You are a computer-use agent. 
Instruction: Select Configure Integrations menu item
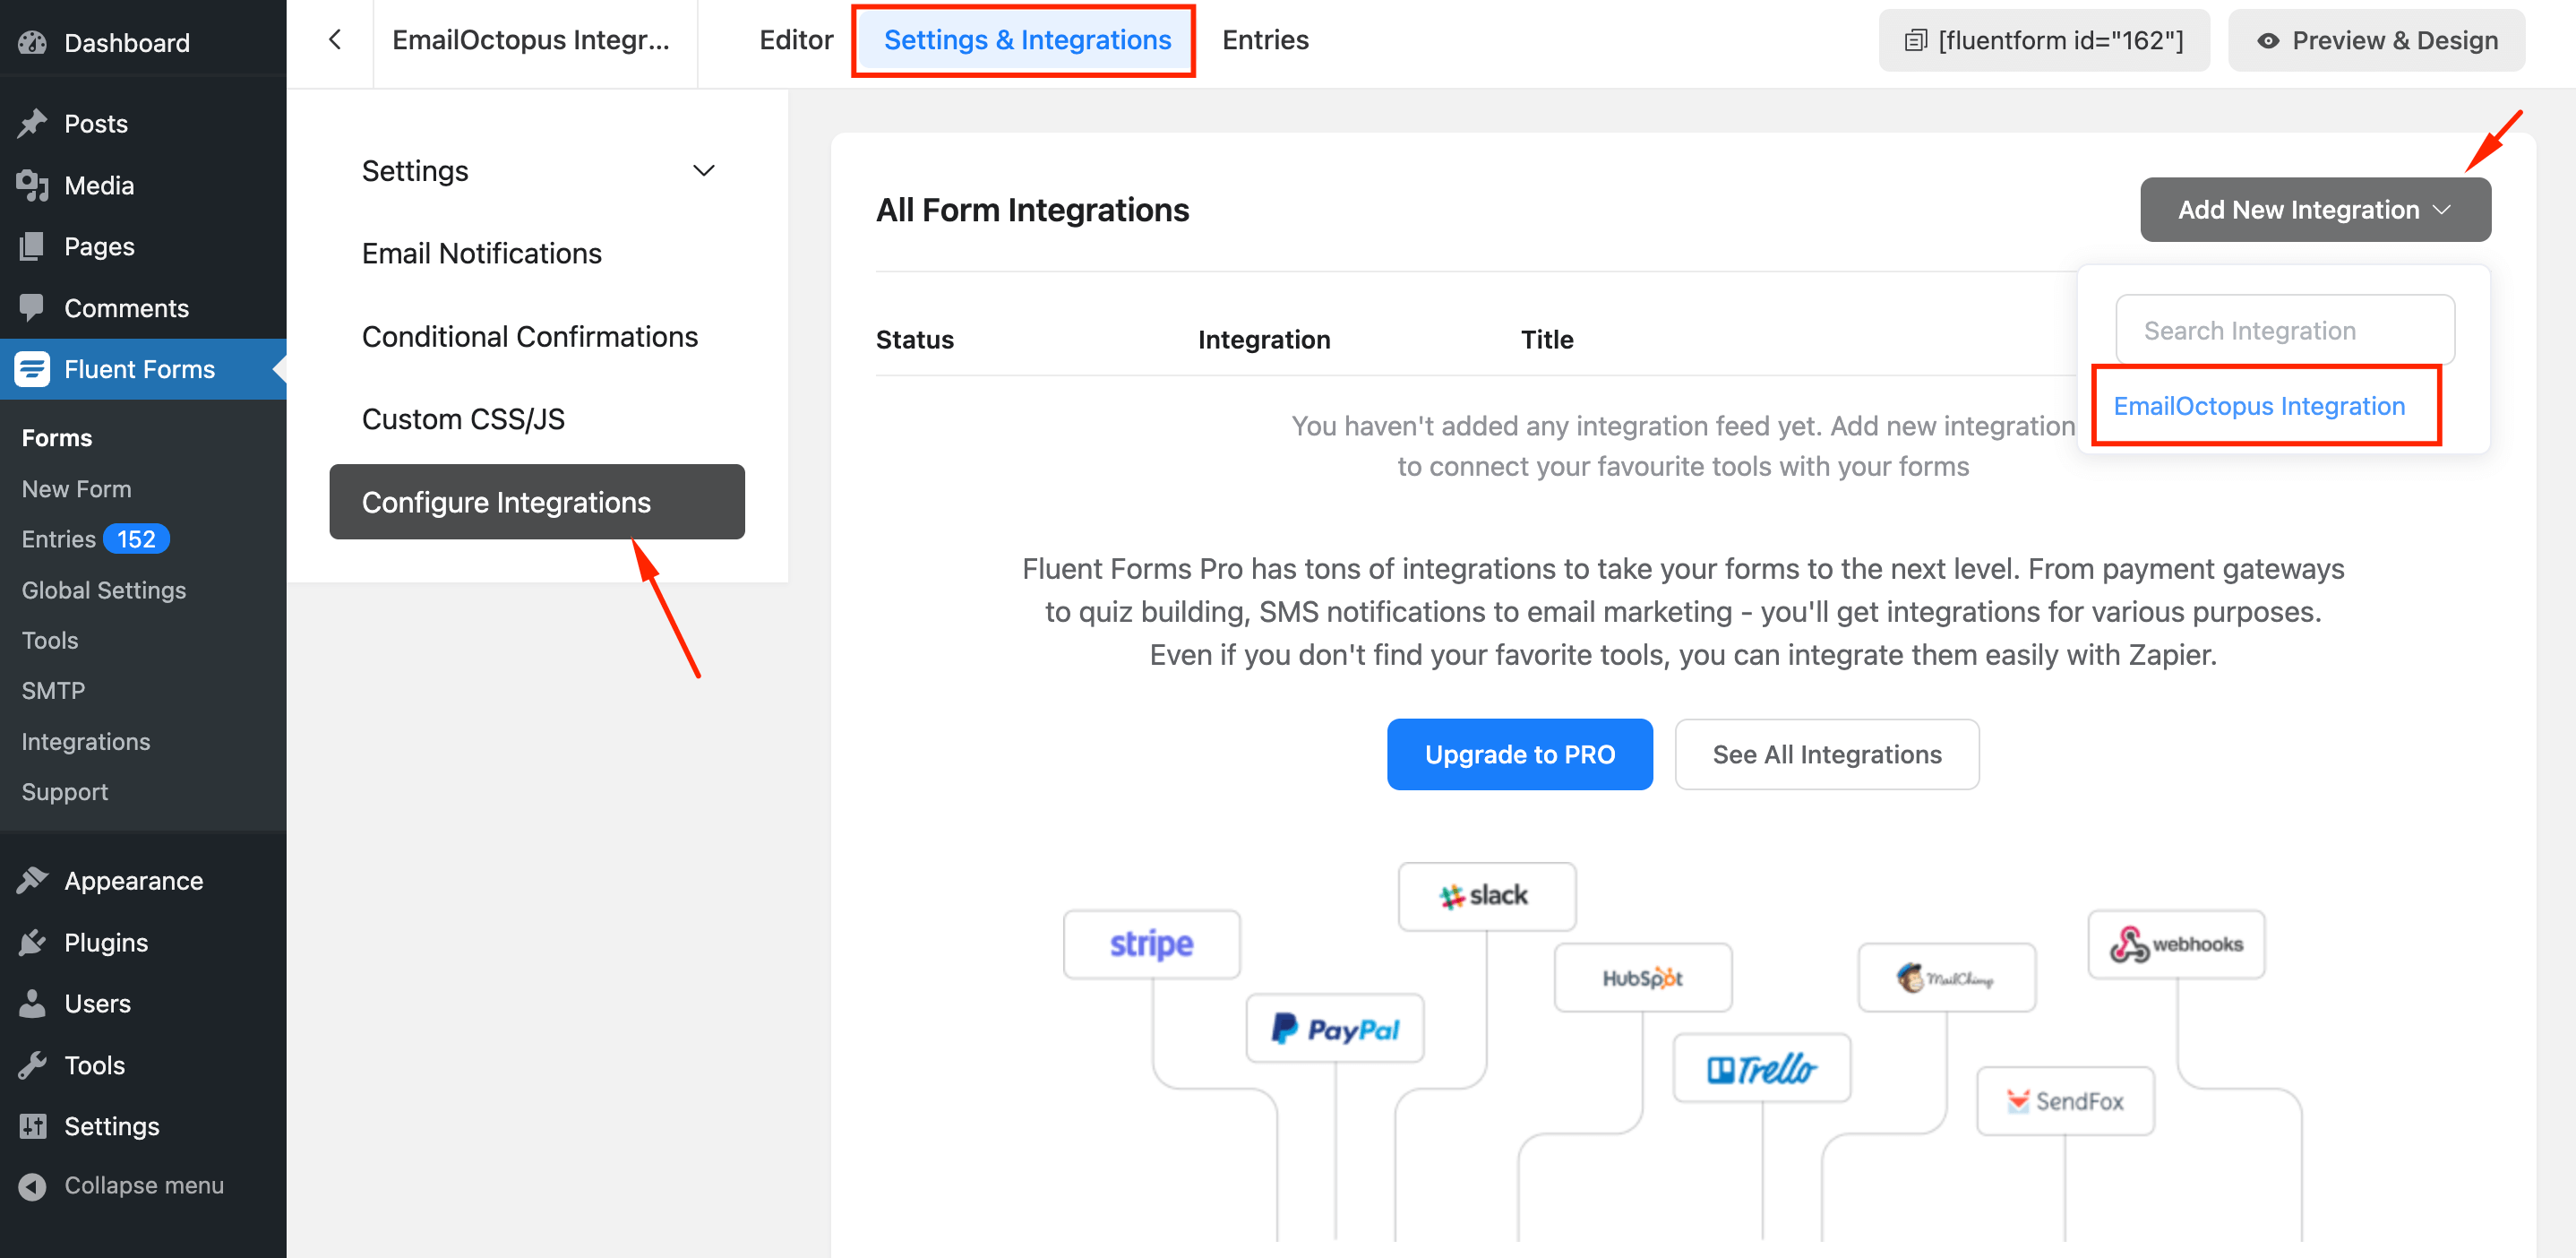[537, 502]
